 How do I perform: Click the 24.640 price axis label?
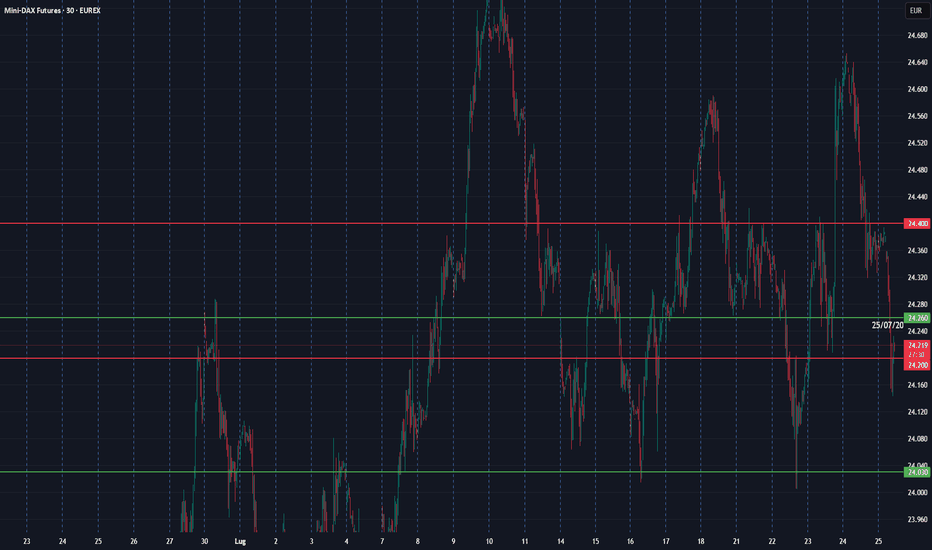tap(917, 62)
